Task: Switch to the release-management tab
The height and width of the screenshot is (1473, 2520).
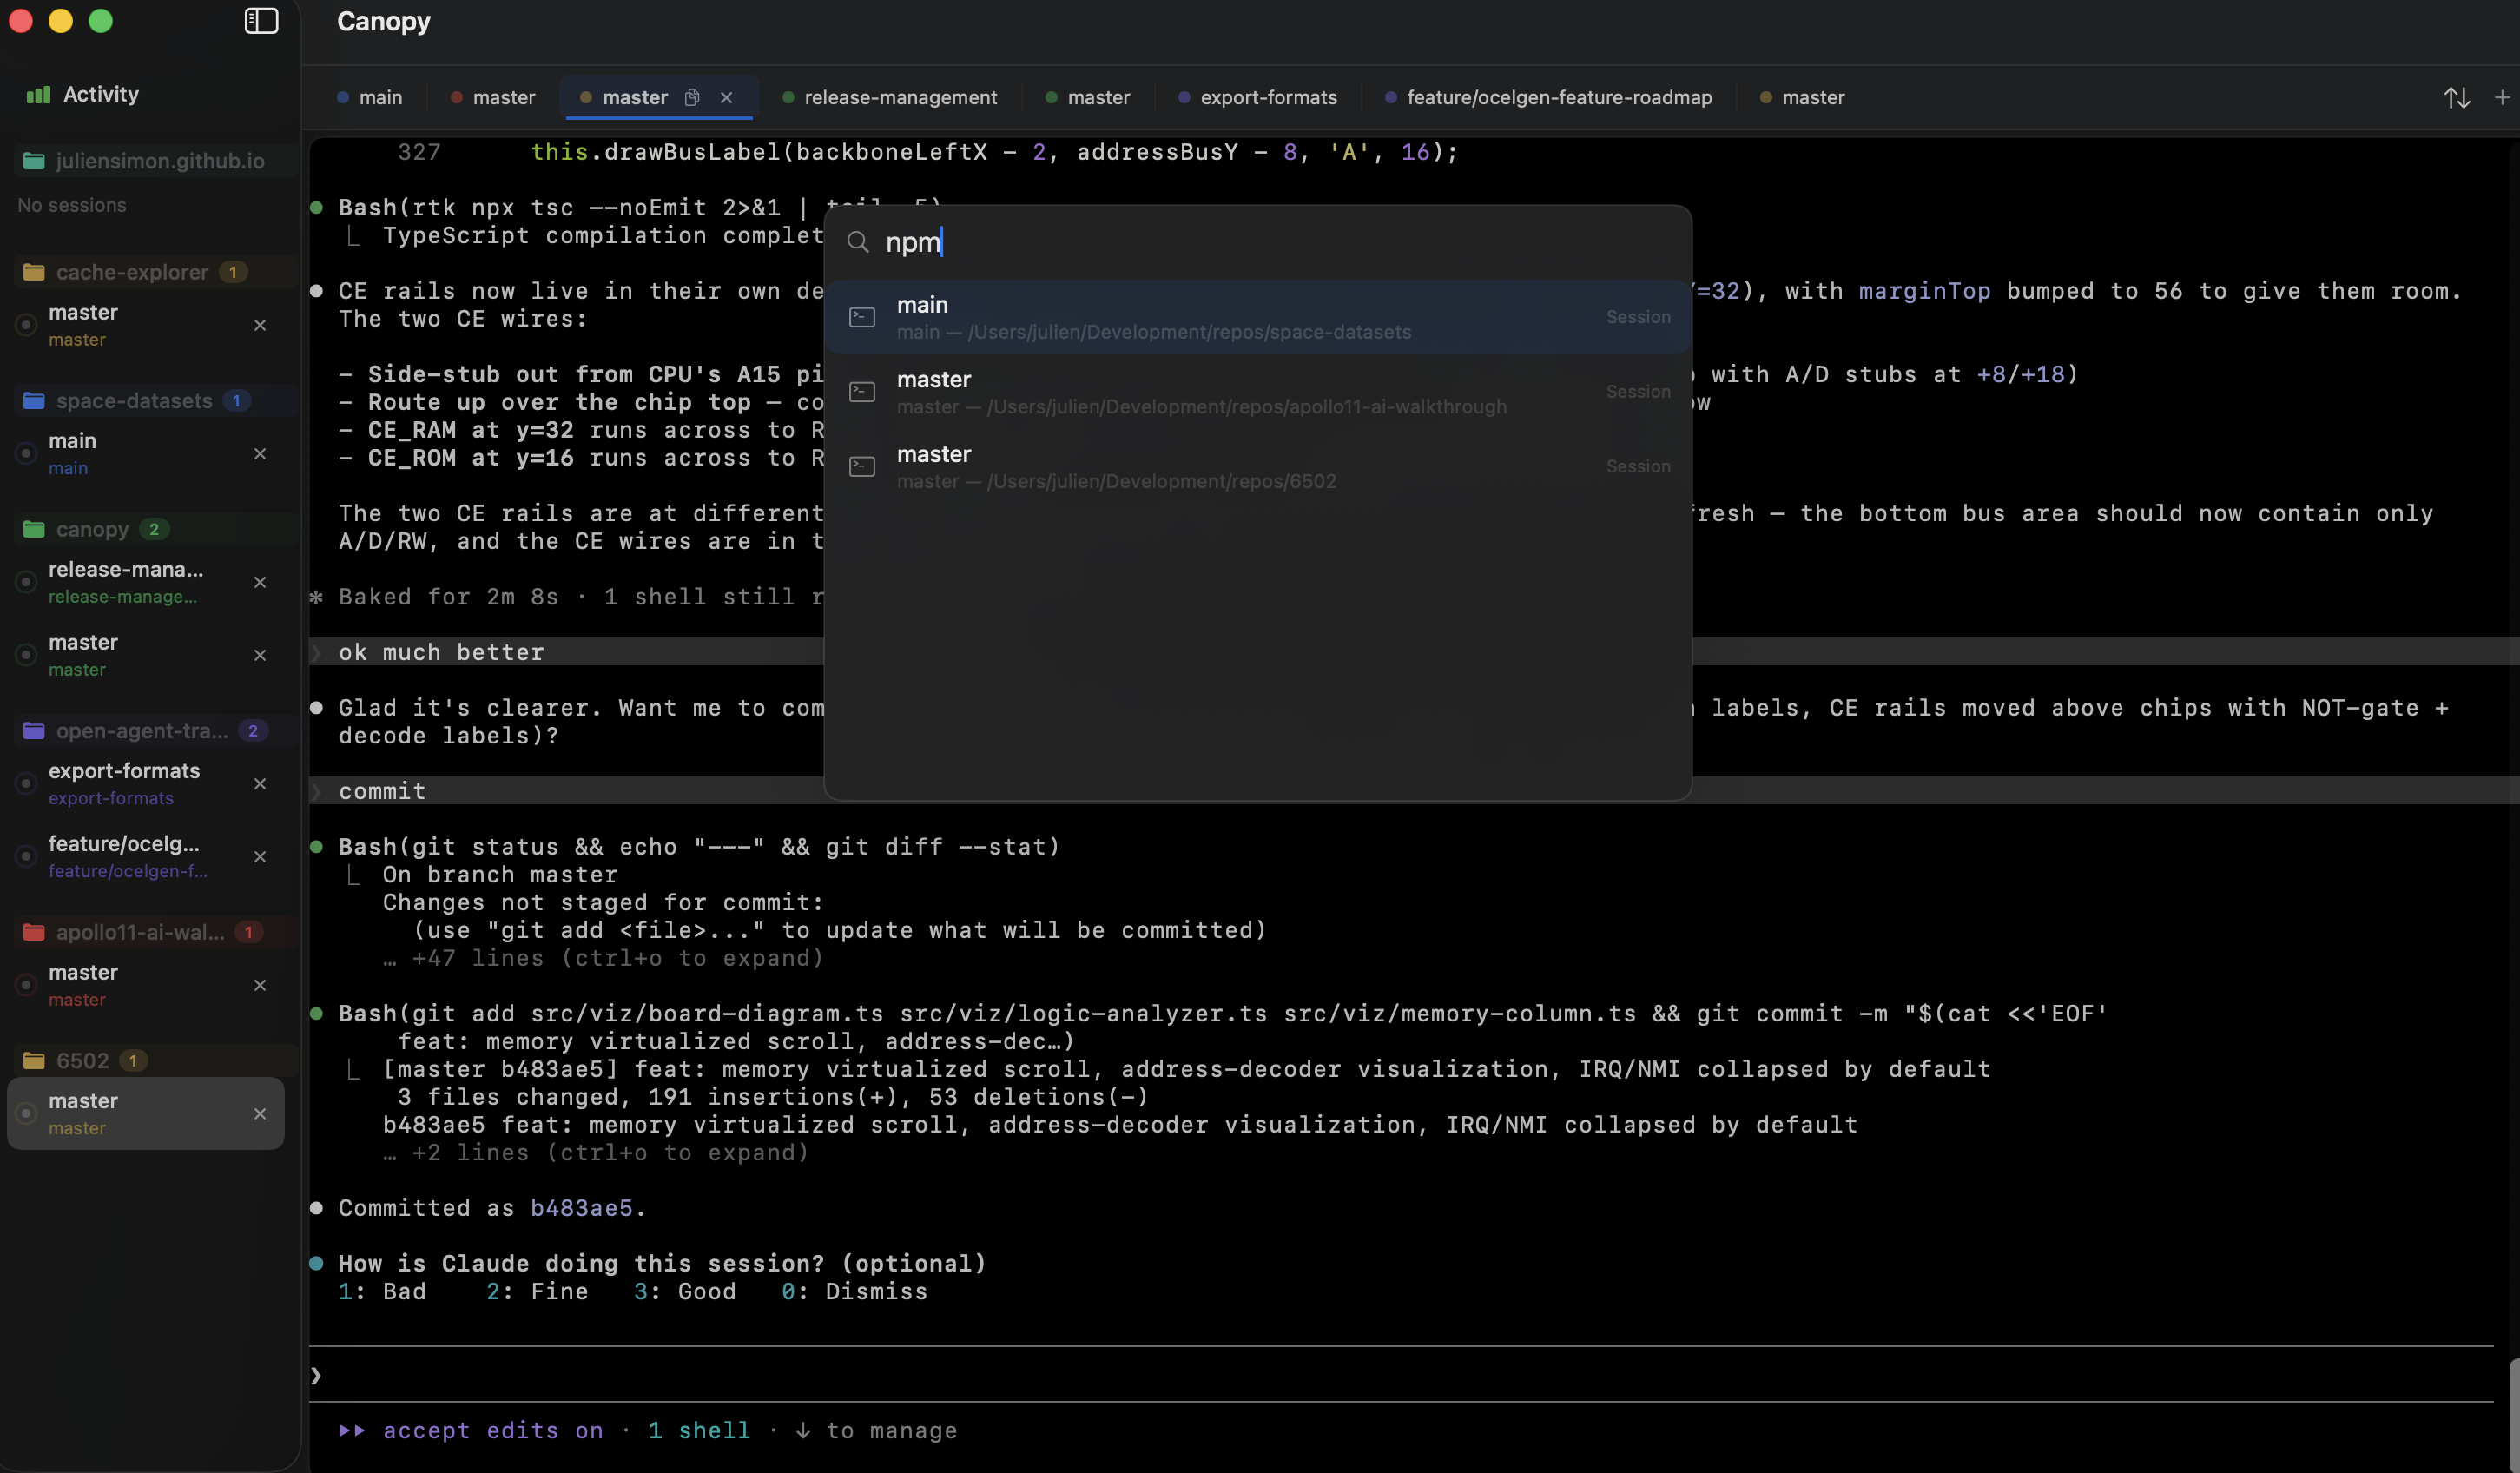Action: coord(890,97)
